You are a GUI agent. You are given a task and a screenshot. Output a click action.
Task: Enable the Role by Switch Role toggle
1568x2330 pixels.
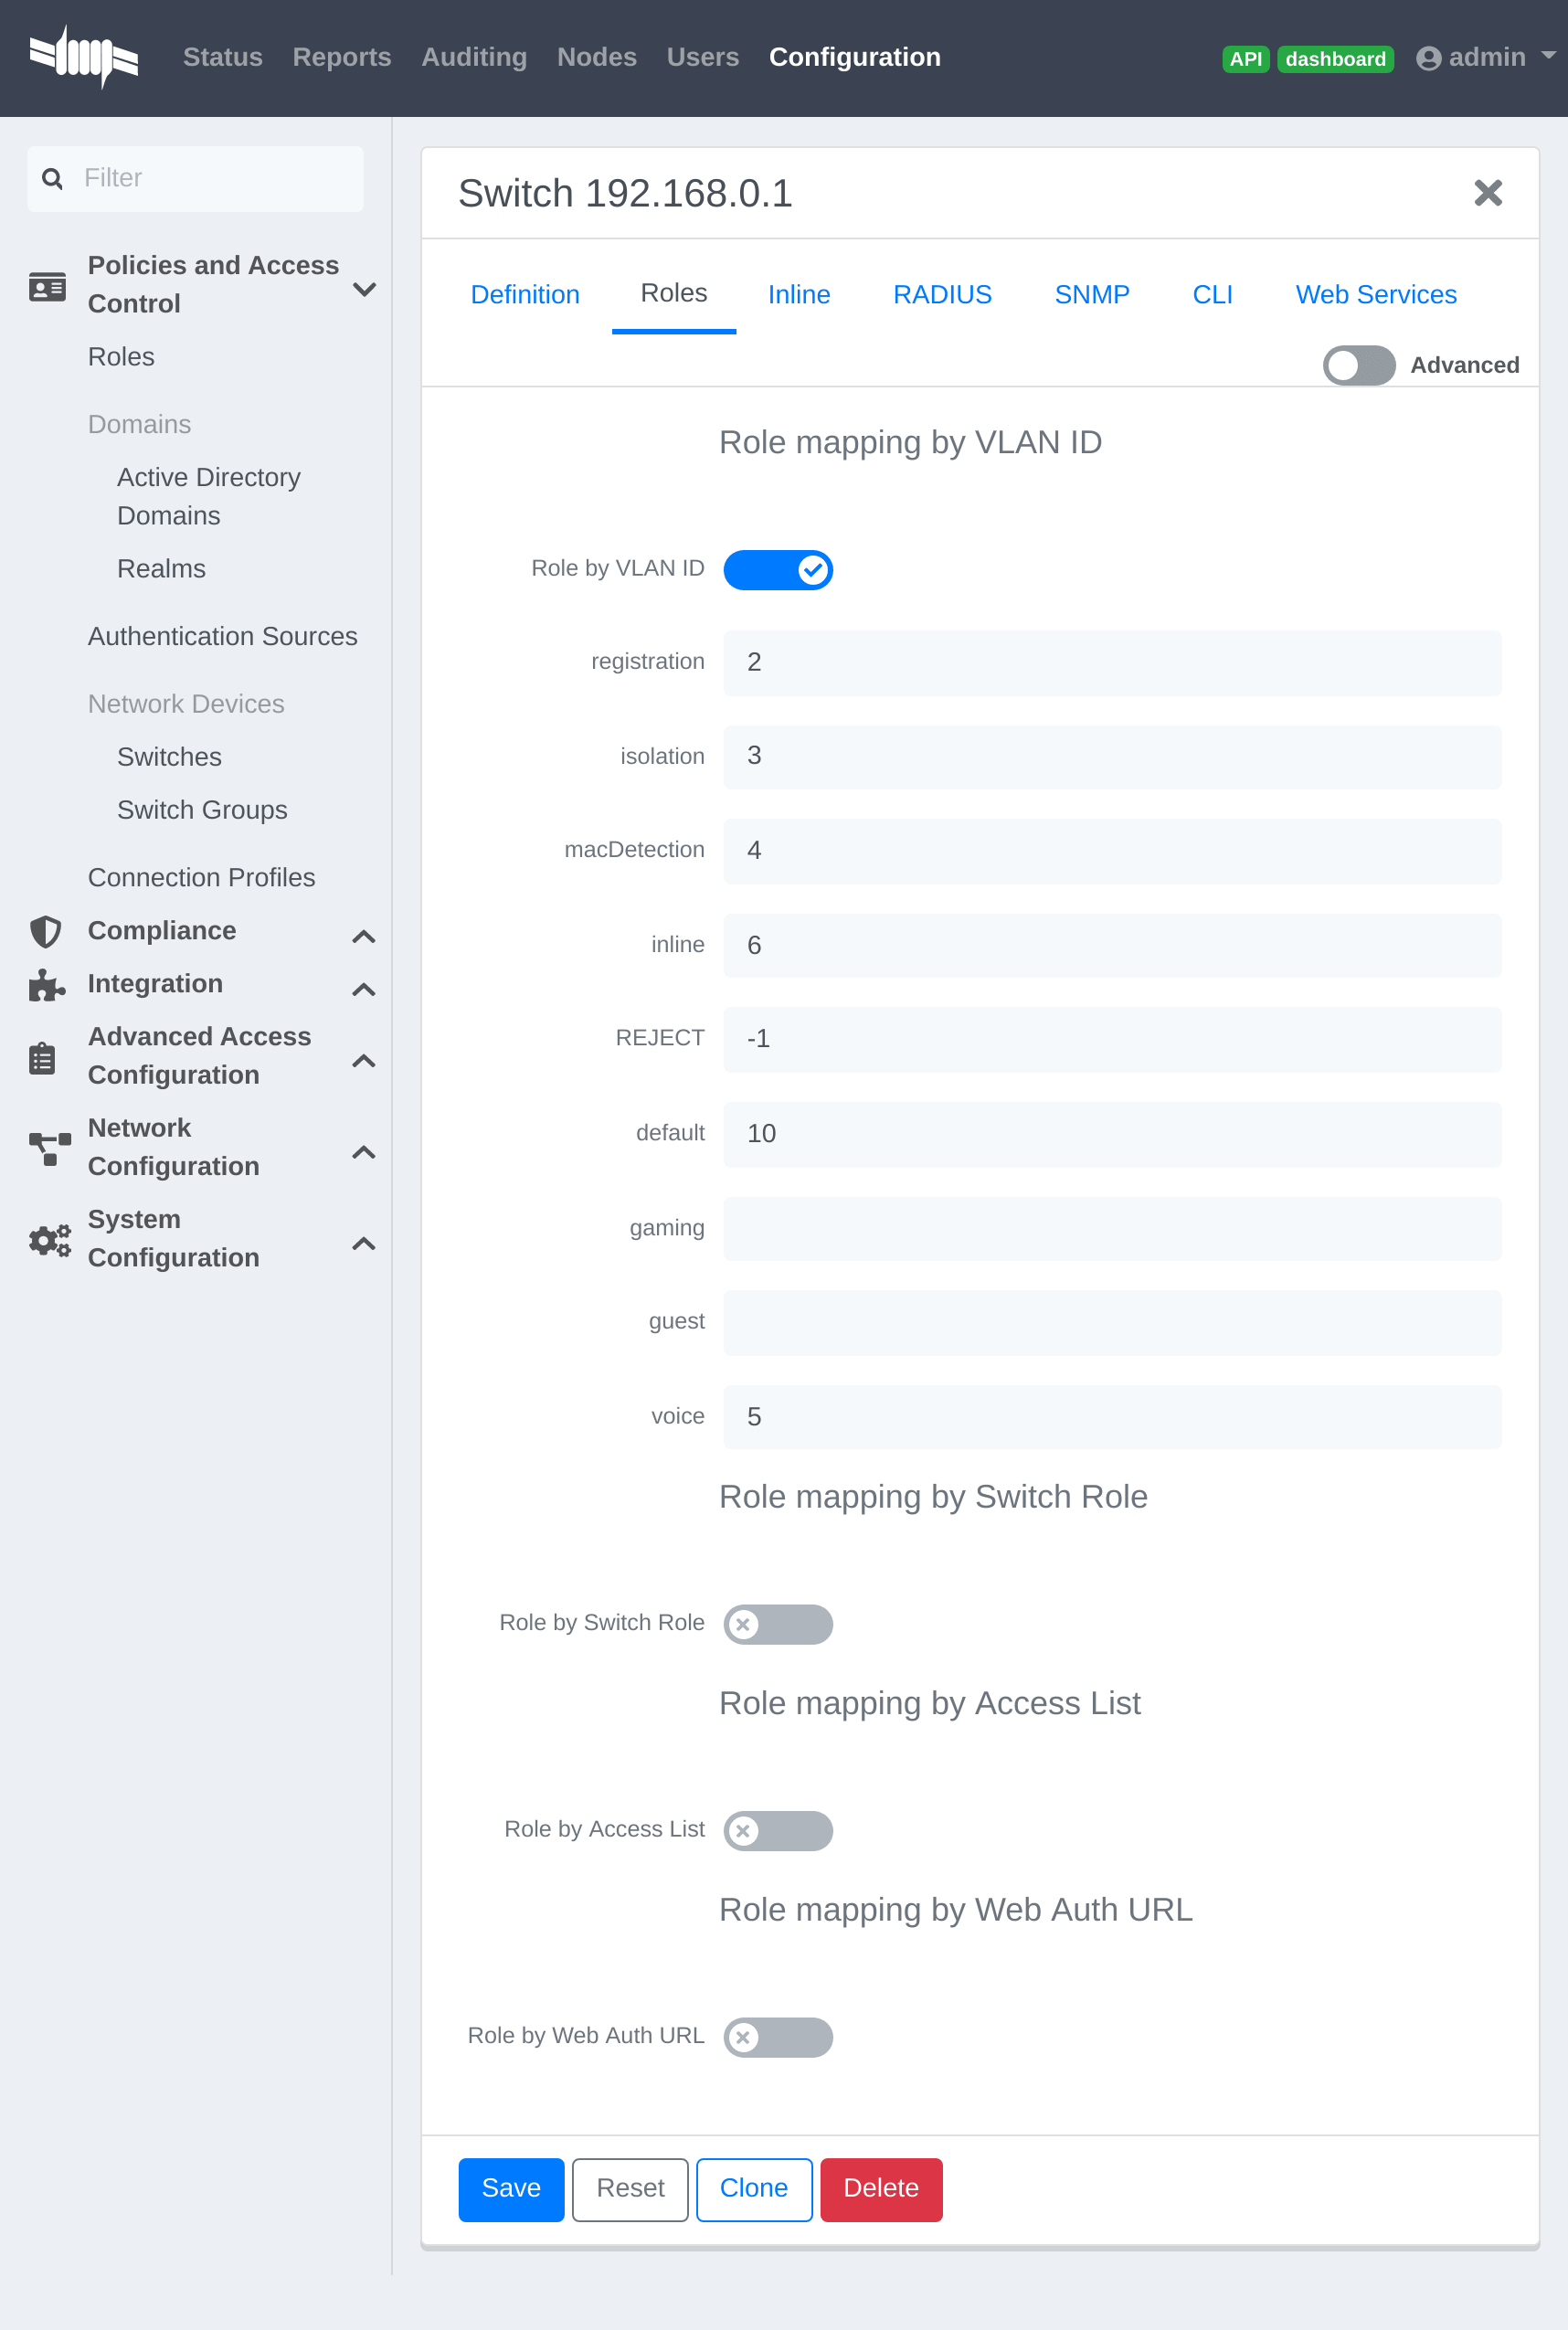(778, 1624)
